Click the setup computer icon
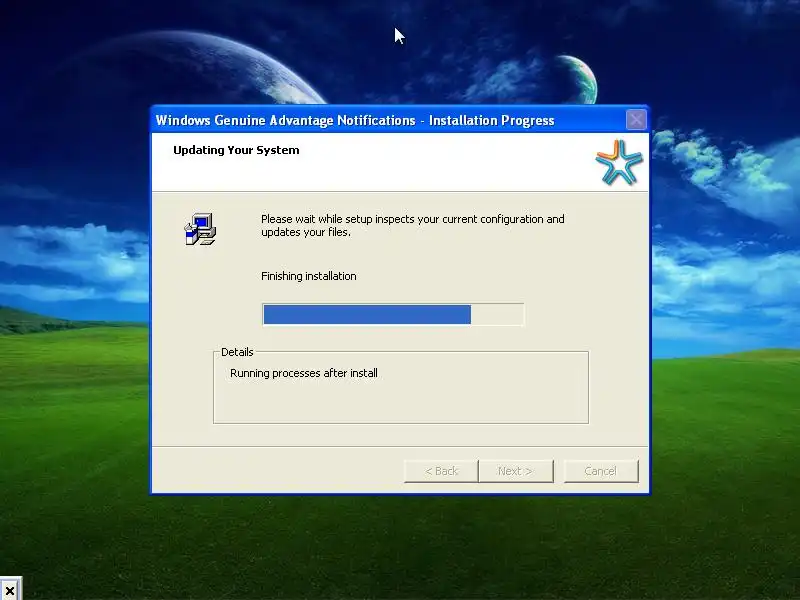This screenshot has width=800, height=600. 201,229
